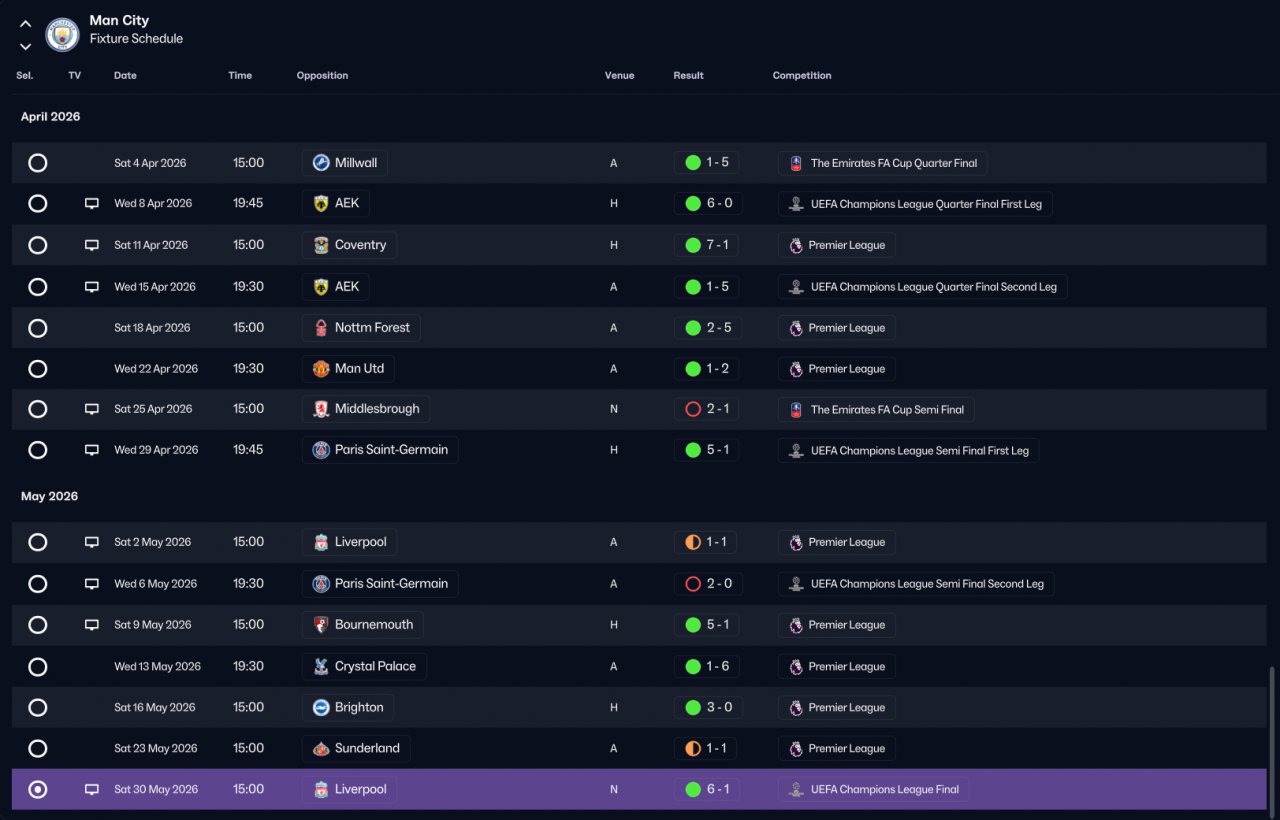The height and width of the screenshot is (820, 1280).
Task: Sort fixtures by the Date column header
Action: point(125,76)
